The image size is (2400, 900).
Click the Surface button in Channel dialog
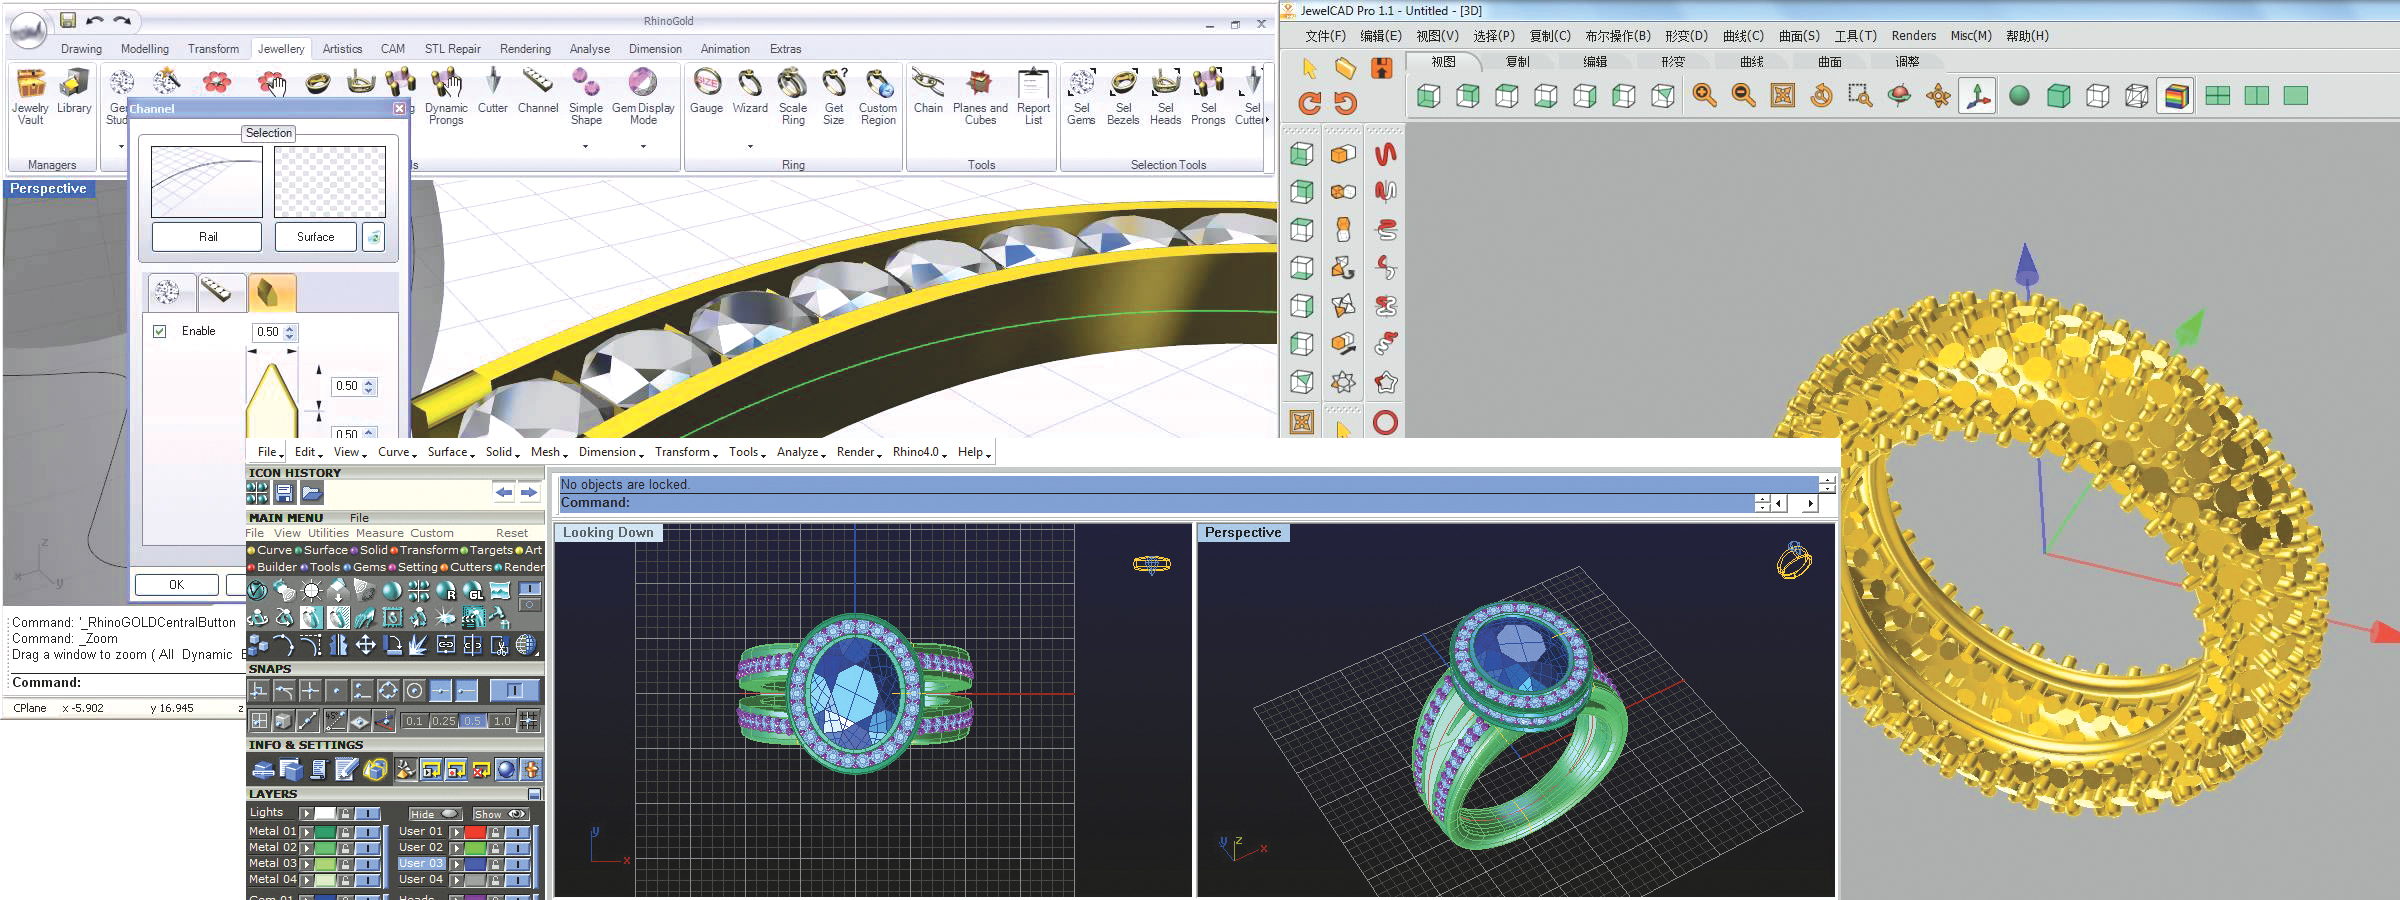pos(316,237)
